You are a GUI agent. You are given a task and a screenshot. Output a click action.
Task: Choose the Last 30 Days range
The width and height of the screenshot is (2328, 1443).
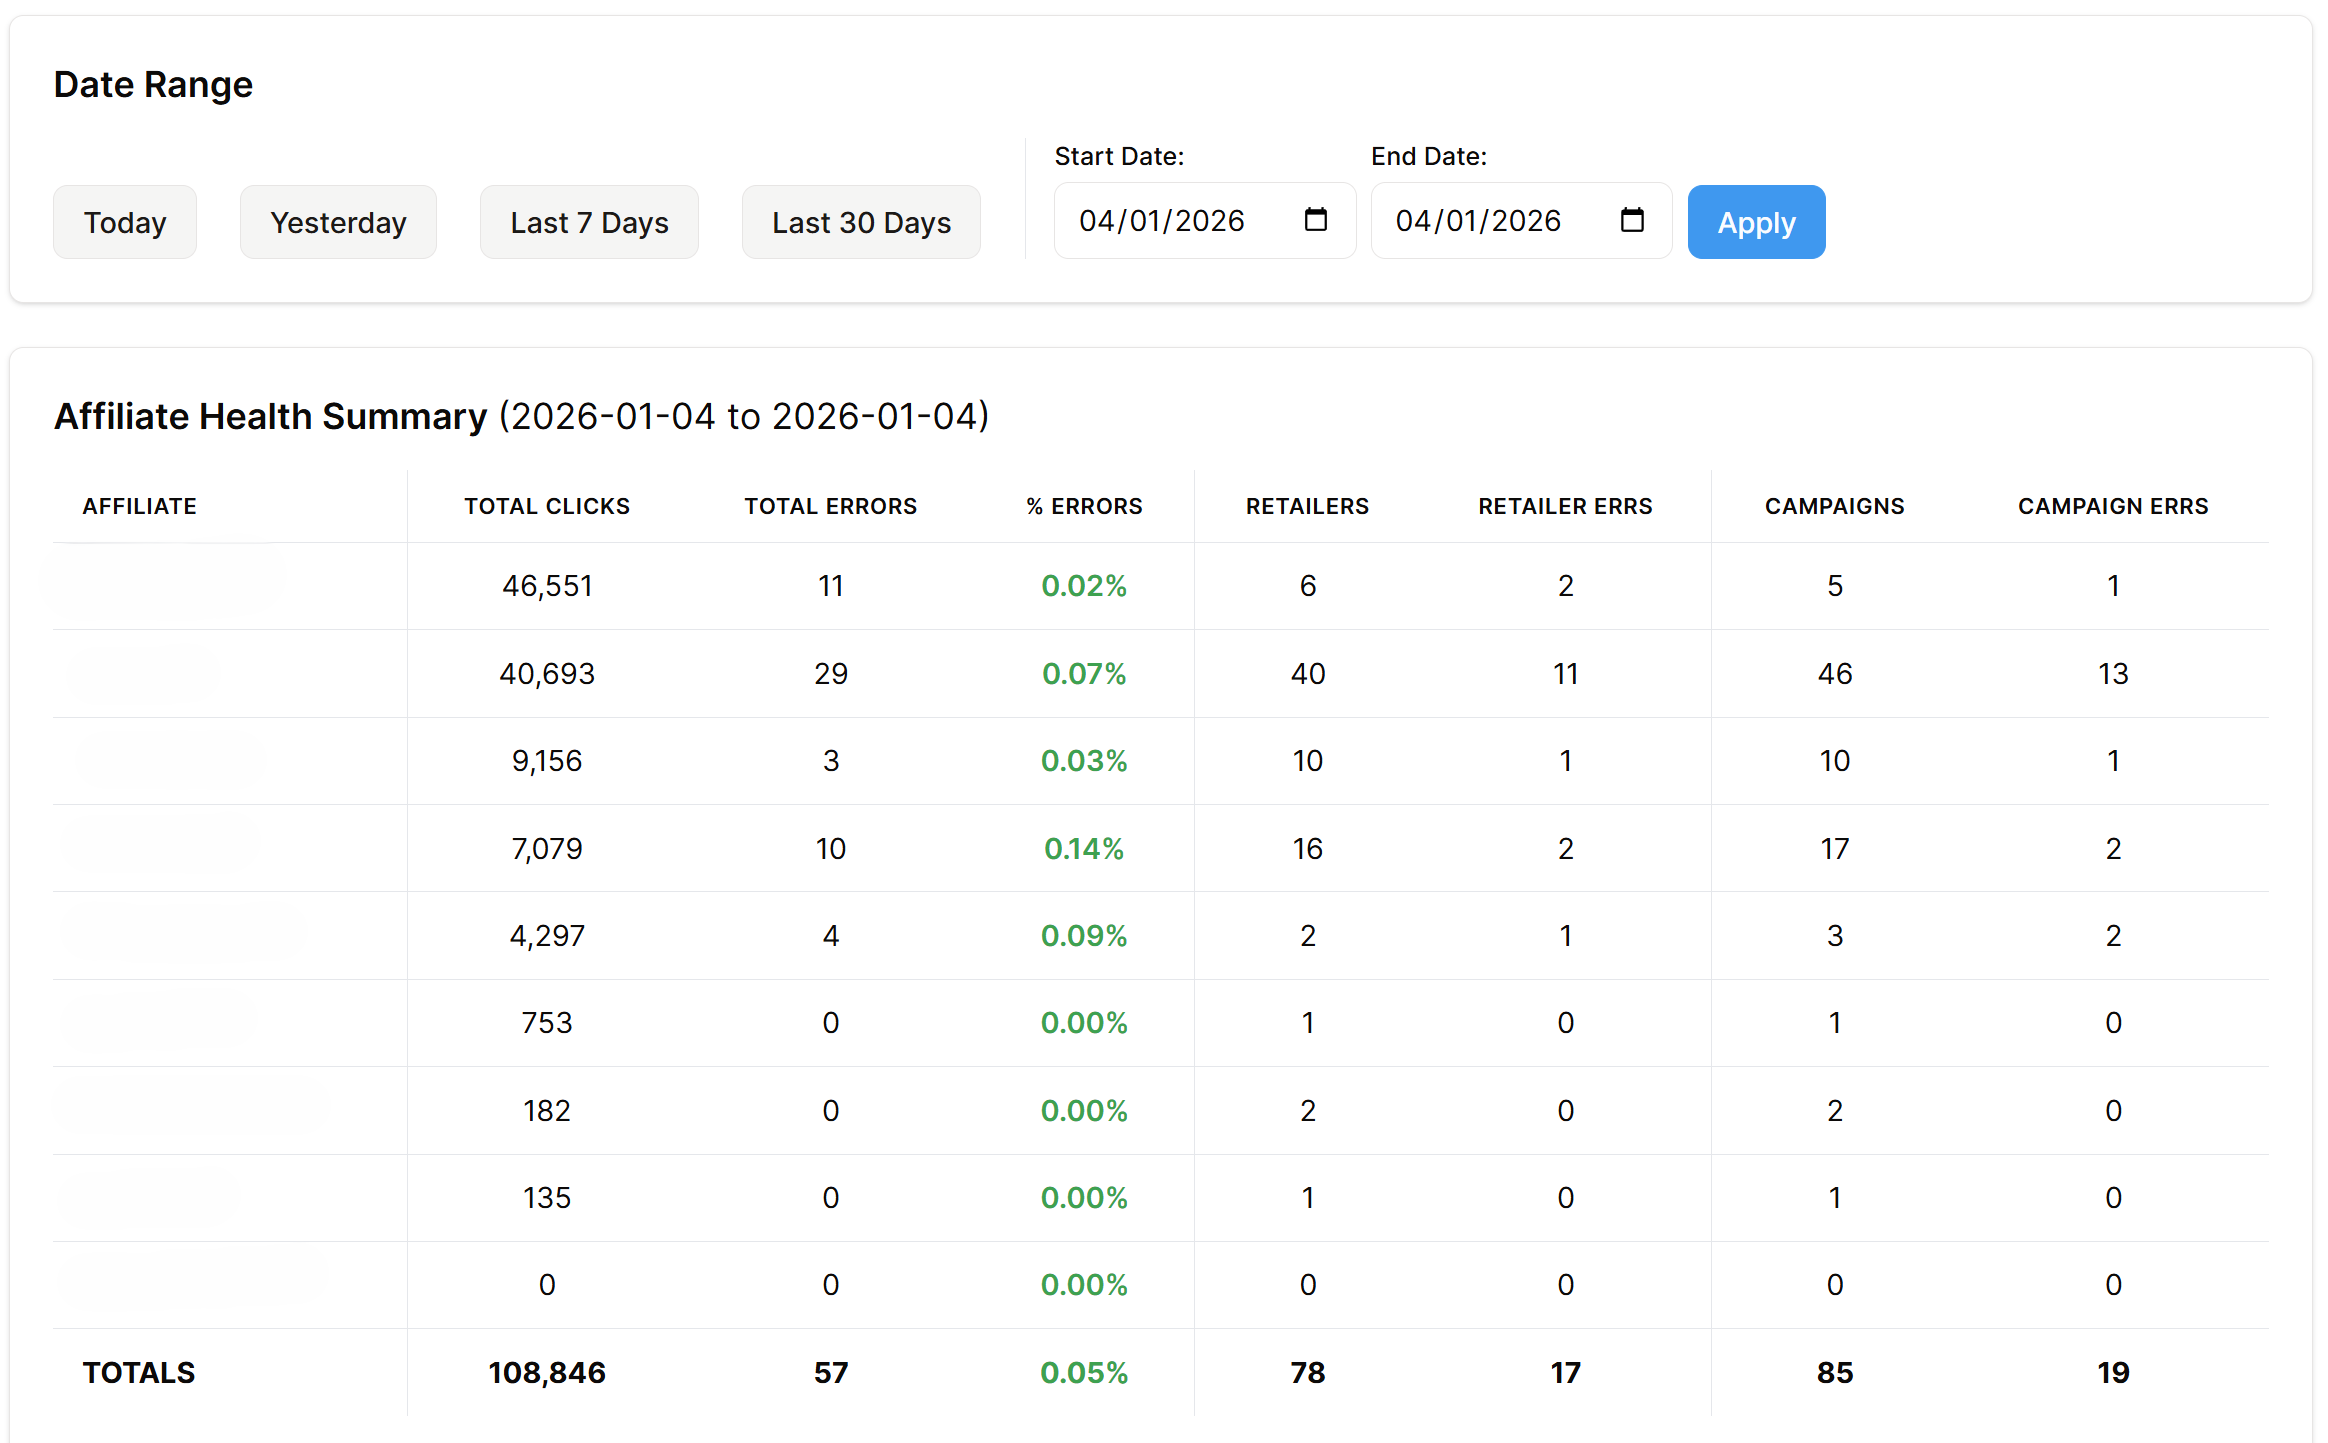coord(861,222)
